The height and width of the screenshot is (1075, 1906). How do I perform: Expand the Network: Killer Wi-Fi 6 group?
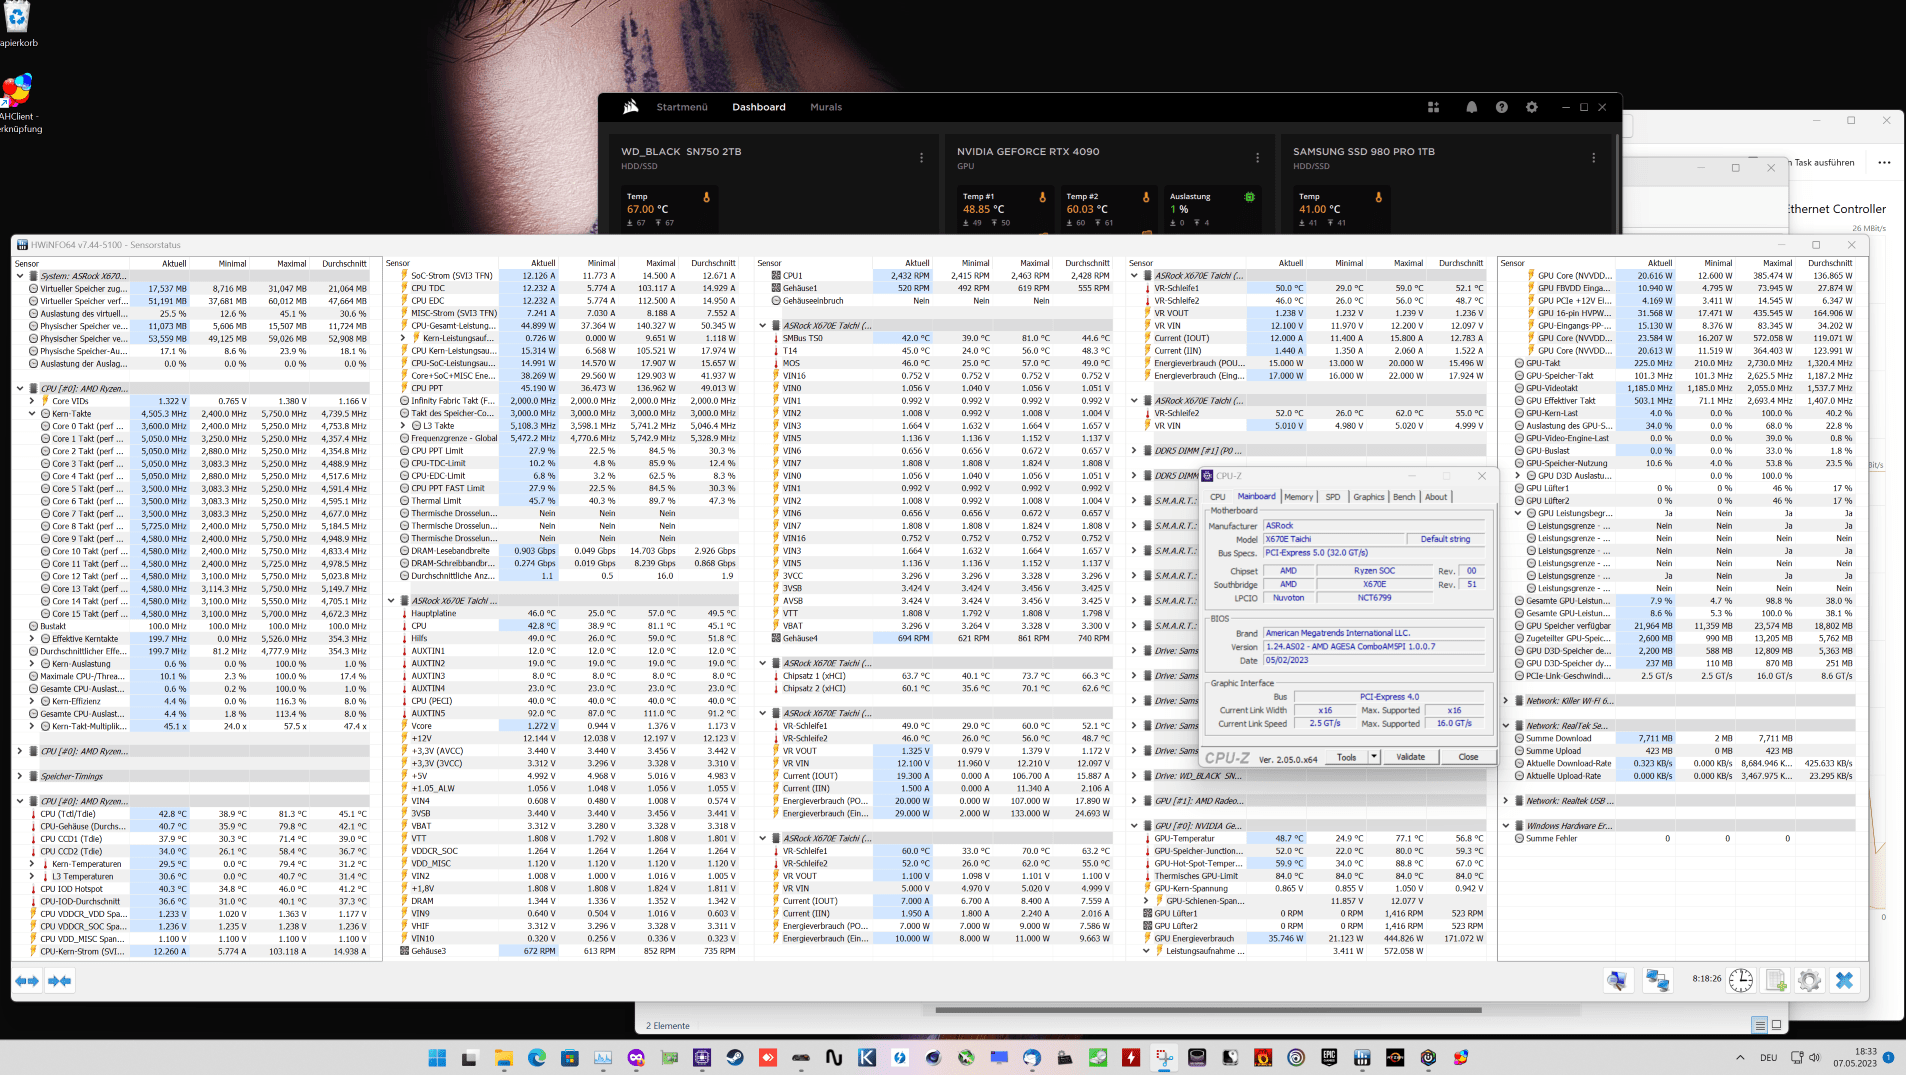coord(1506,701)
